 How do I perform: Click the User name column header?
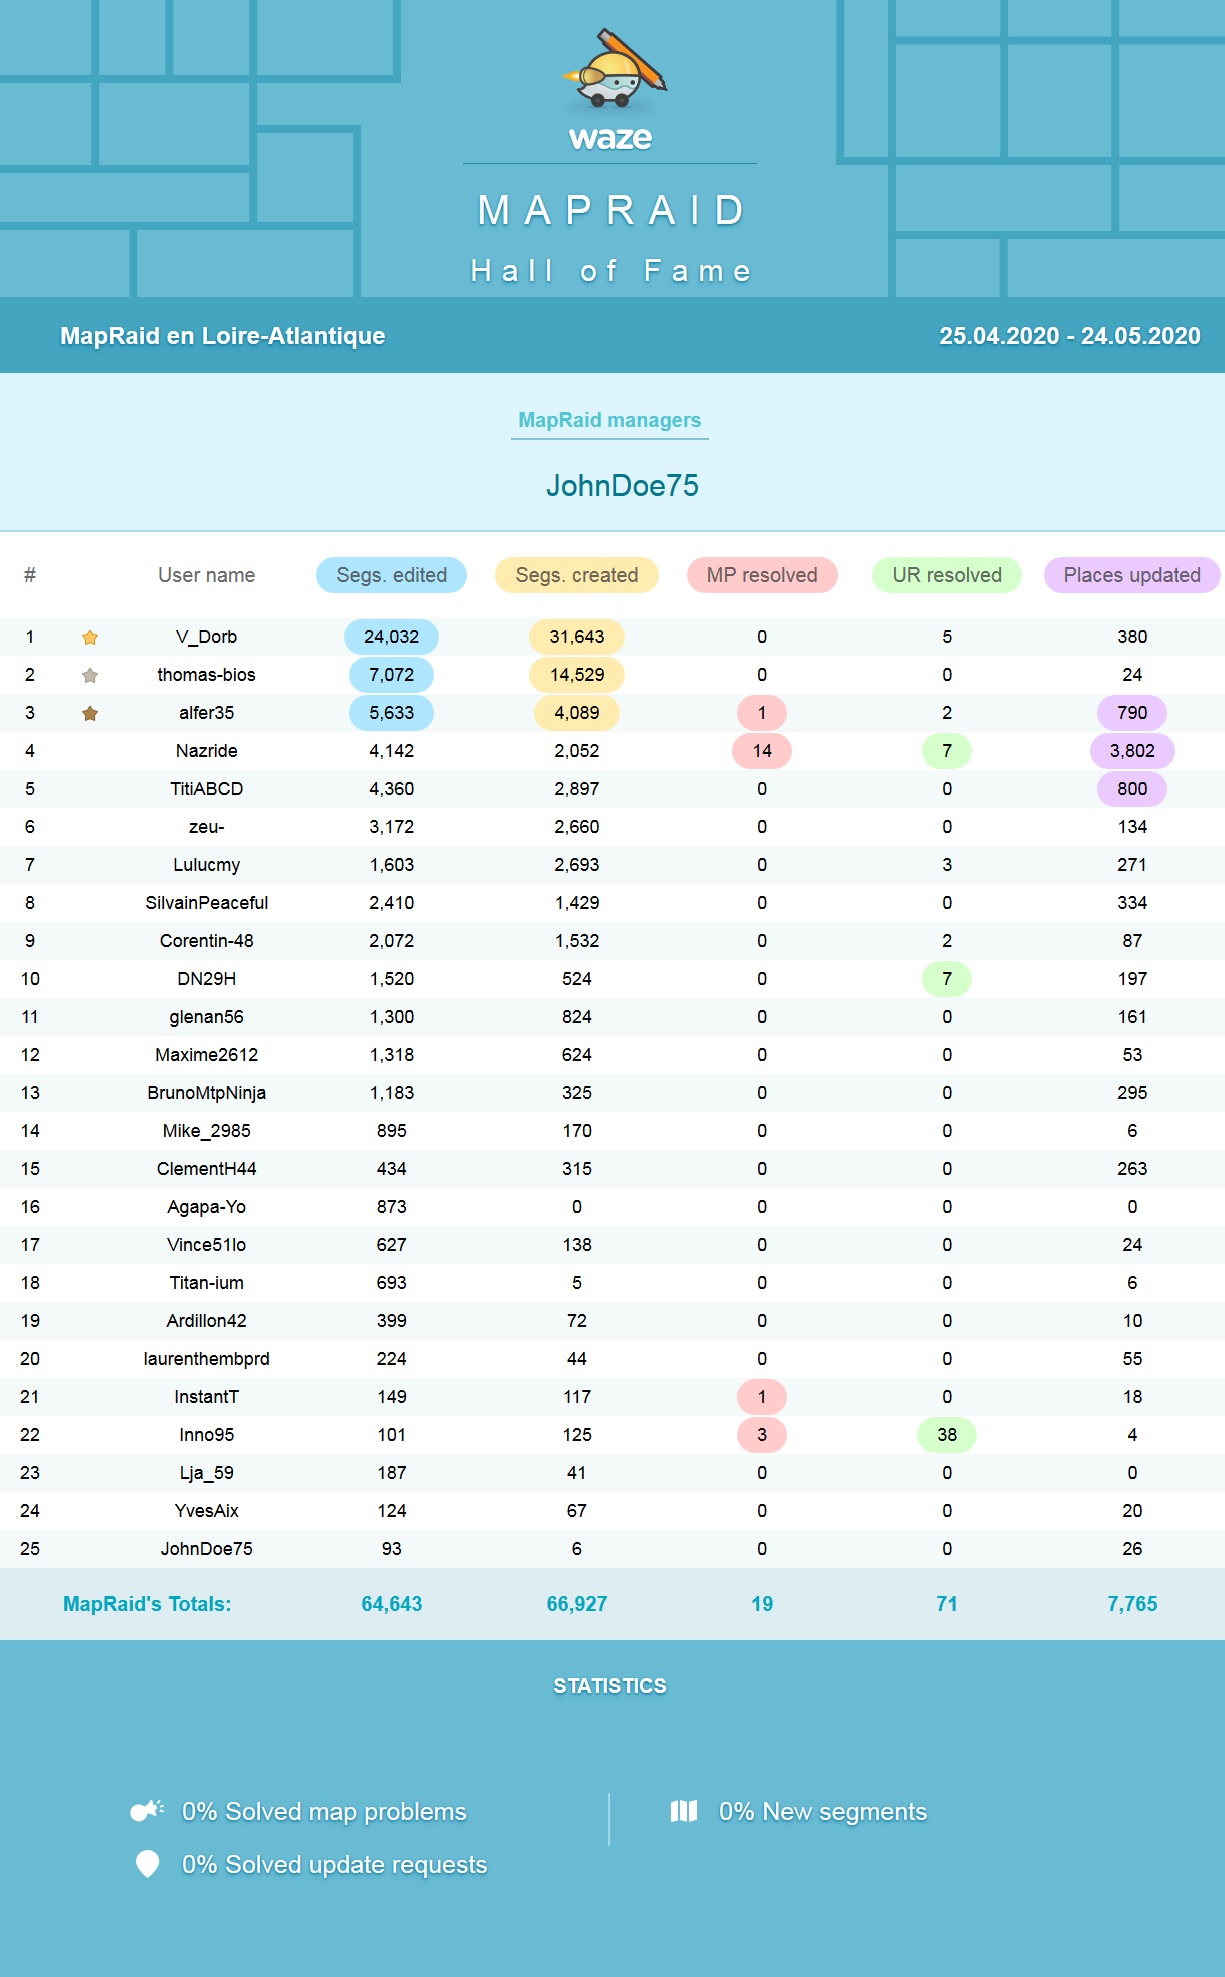206,575
